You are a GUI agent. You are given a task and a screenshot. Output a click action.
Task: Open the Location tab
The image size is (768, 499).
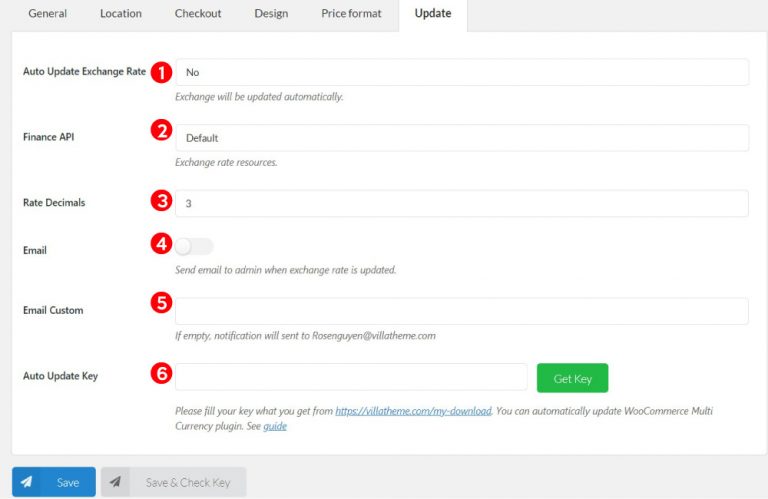pos(121,14)
